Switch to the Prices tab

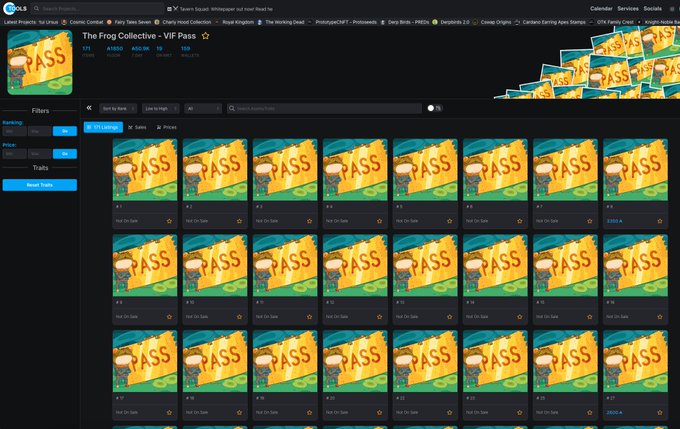point(167,127)
